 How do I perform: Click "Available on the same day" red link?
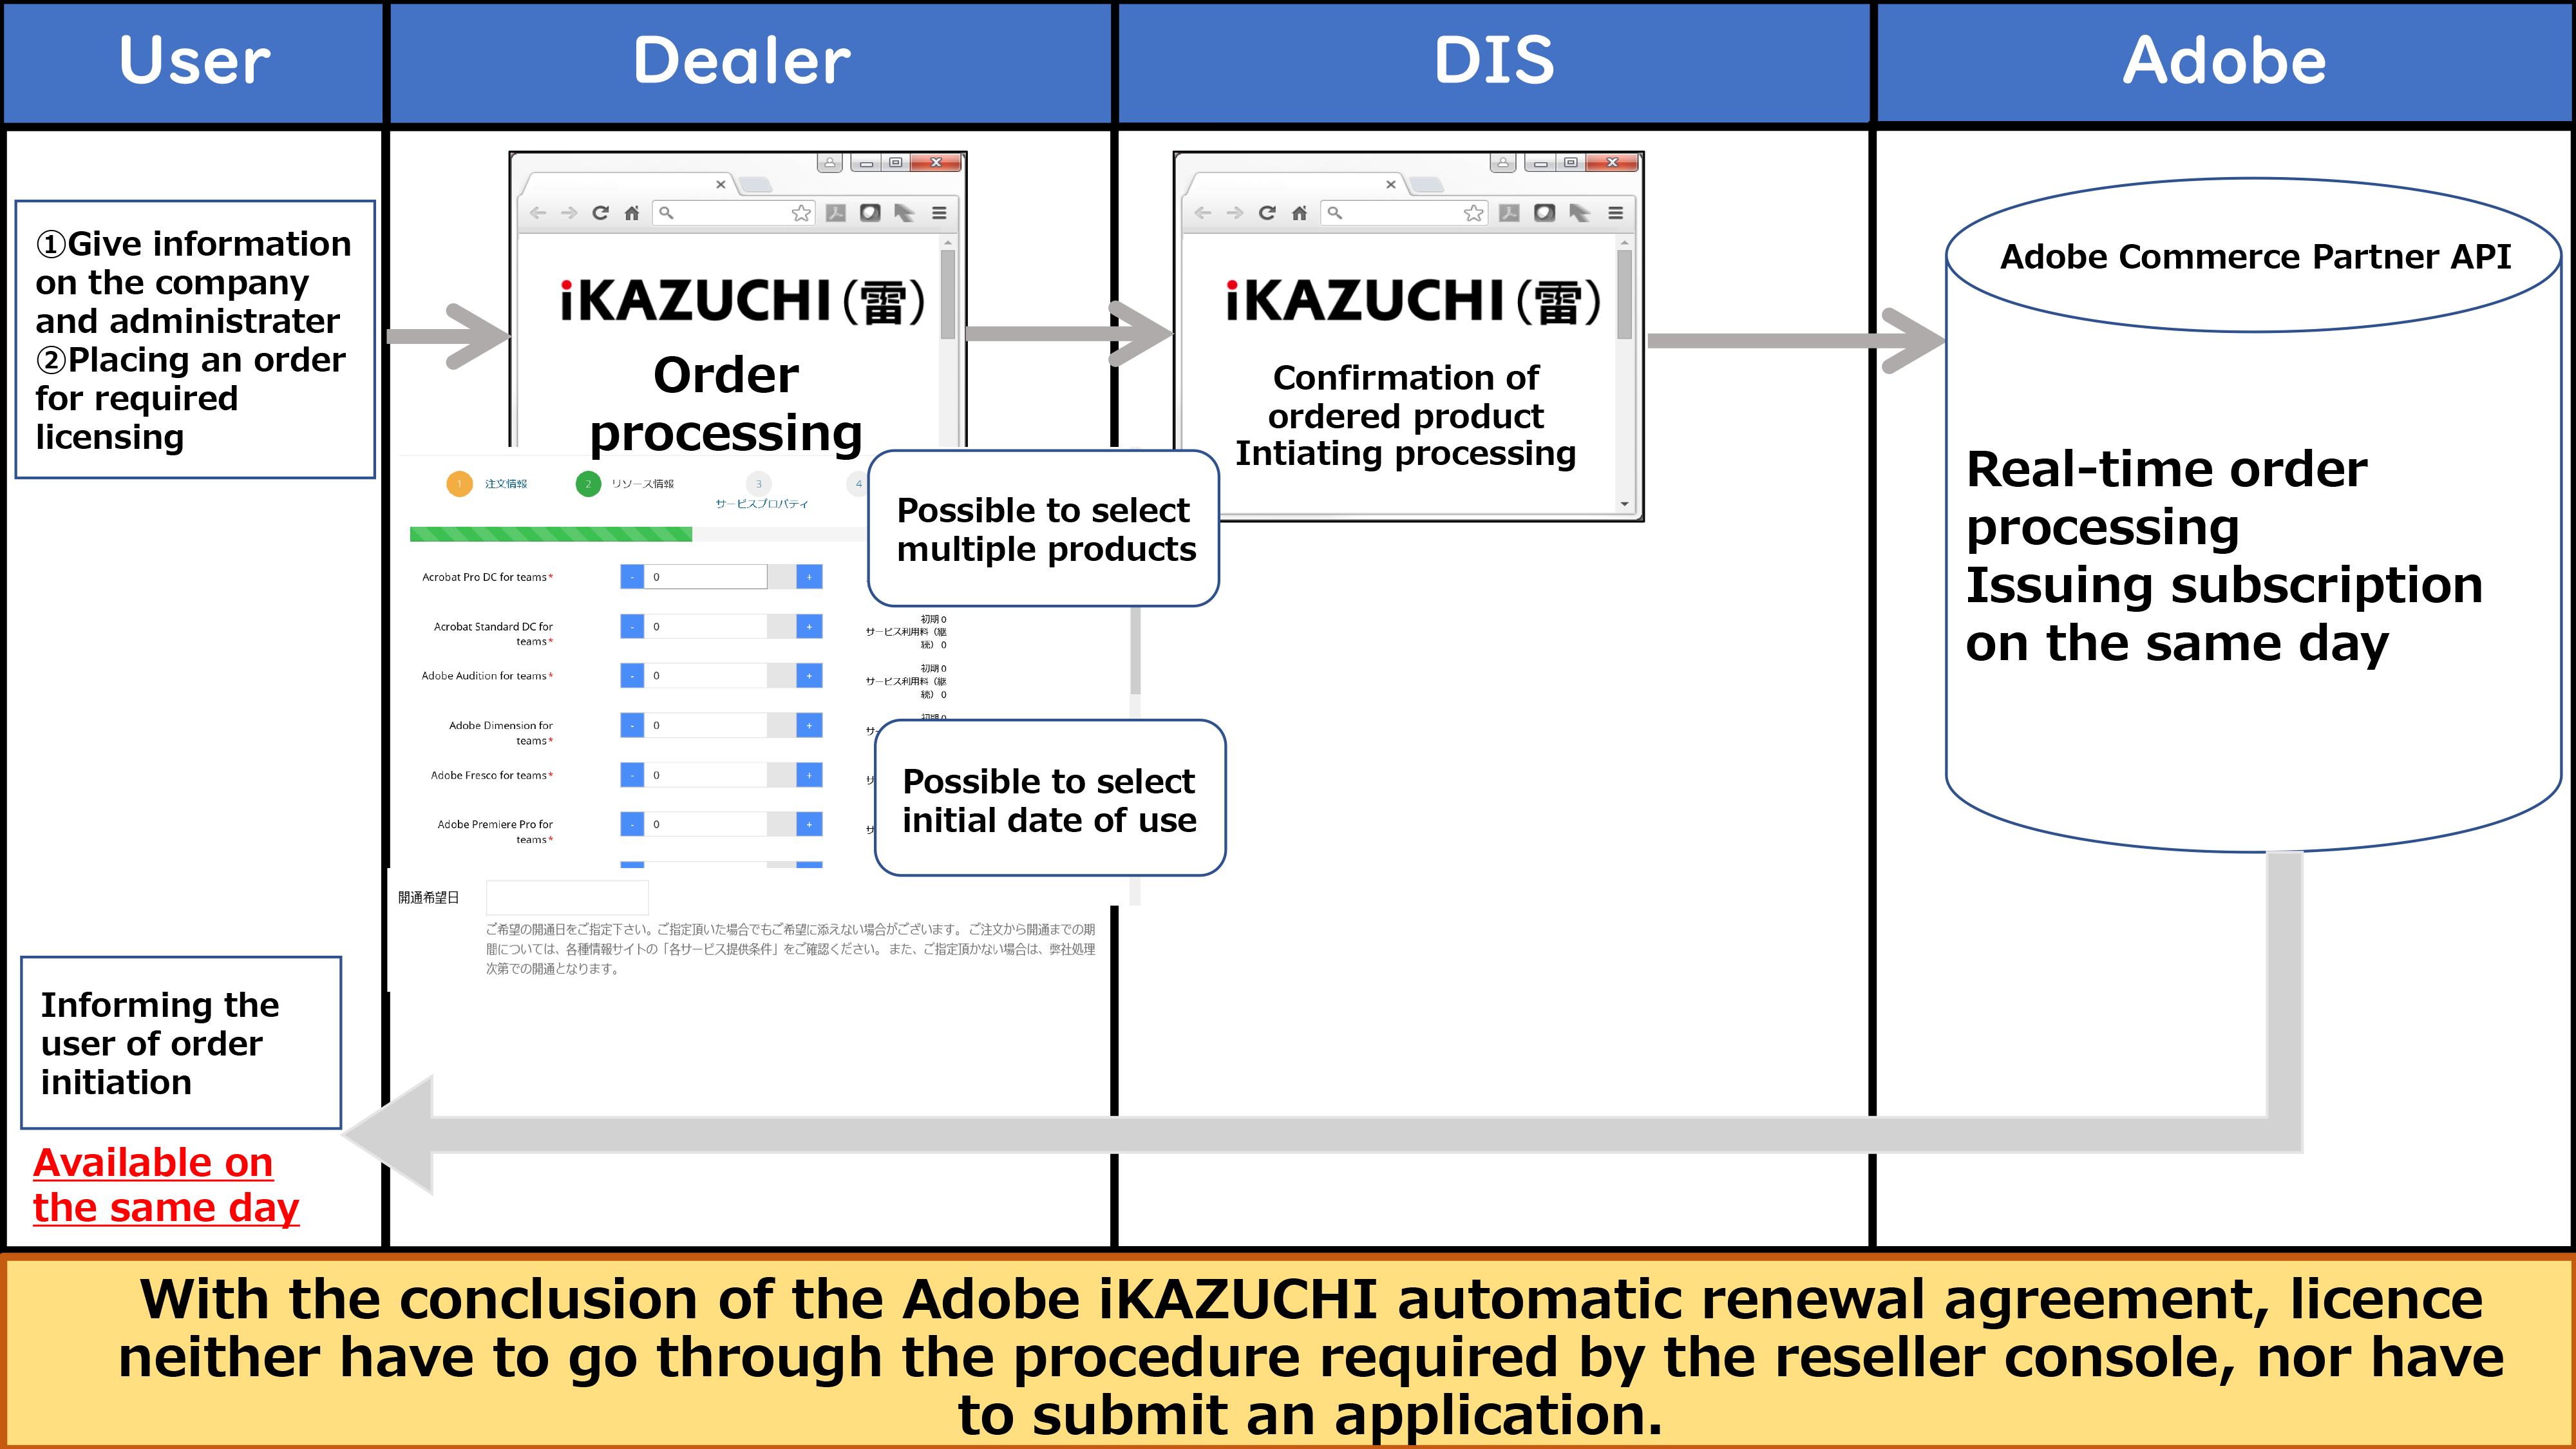166,1185
